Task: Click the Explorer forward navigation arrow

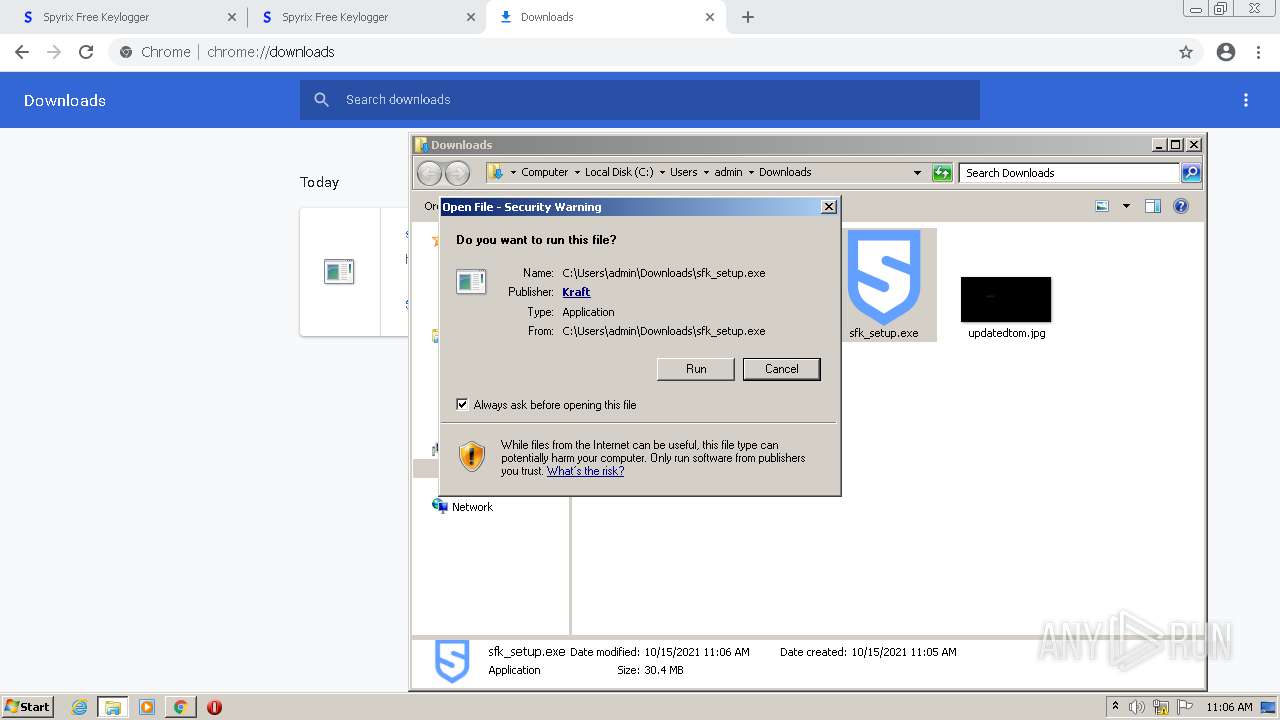Action: (x=457, y=173)
